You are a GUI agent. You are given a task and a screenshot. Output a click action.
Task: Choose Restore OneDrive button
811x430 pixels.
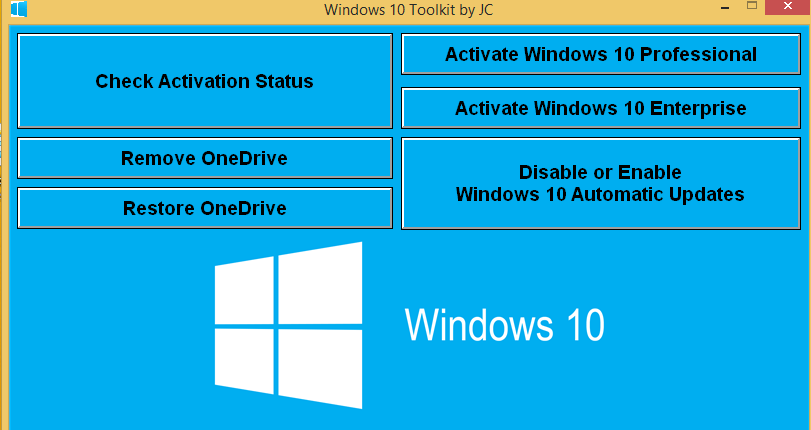205,208
